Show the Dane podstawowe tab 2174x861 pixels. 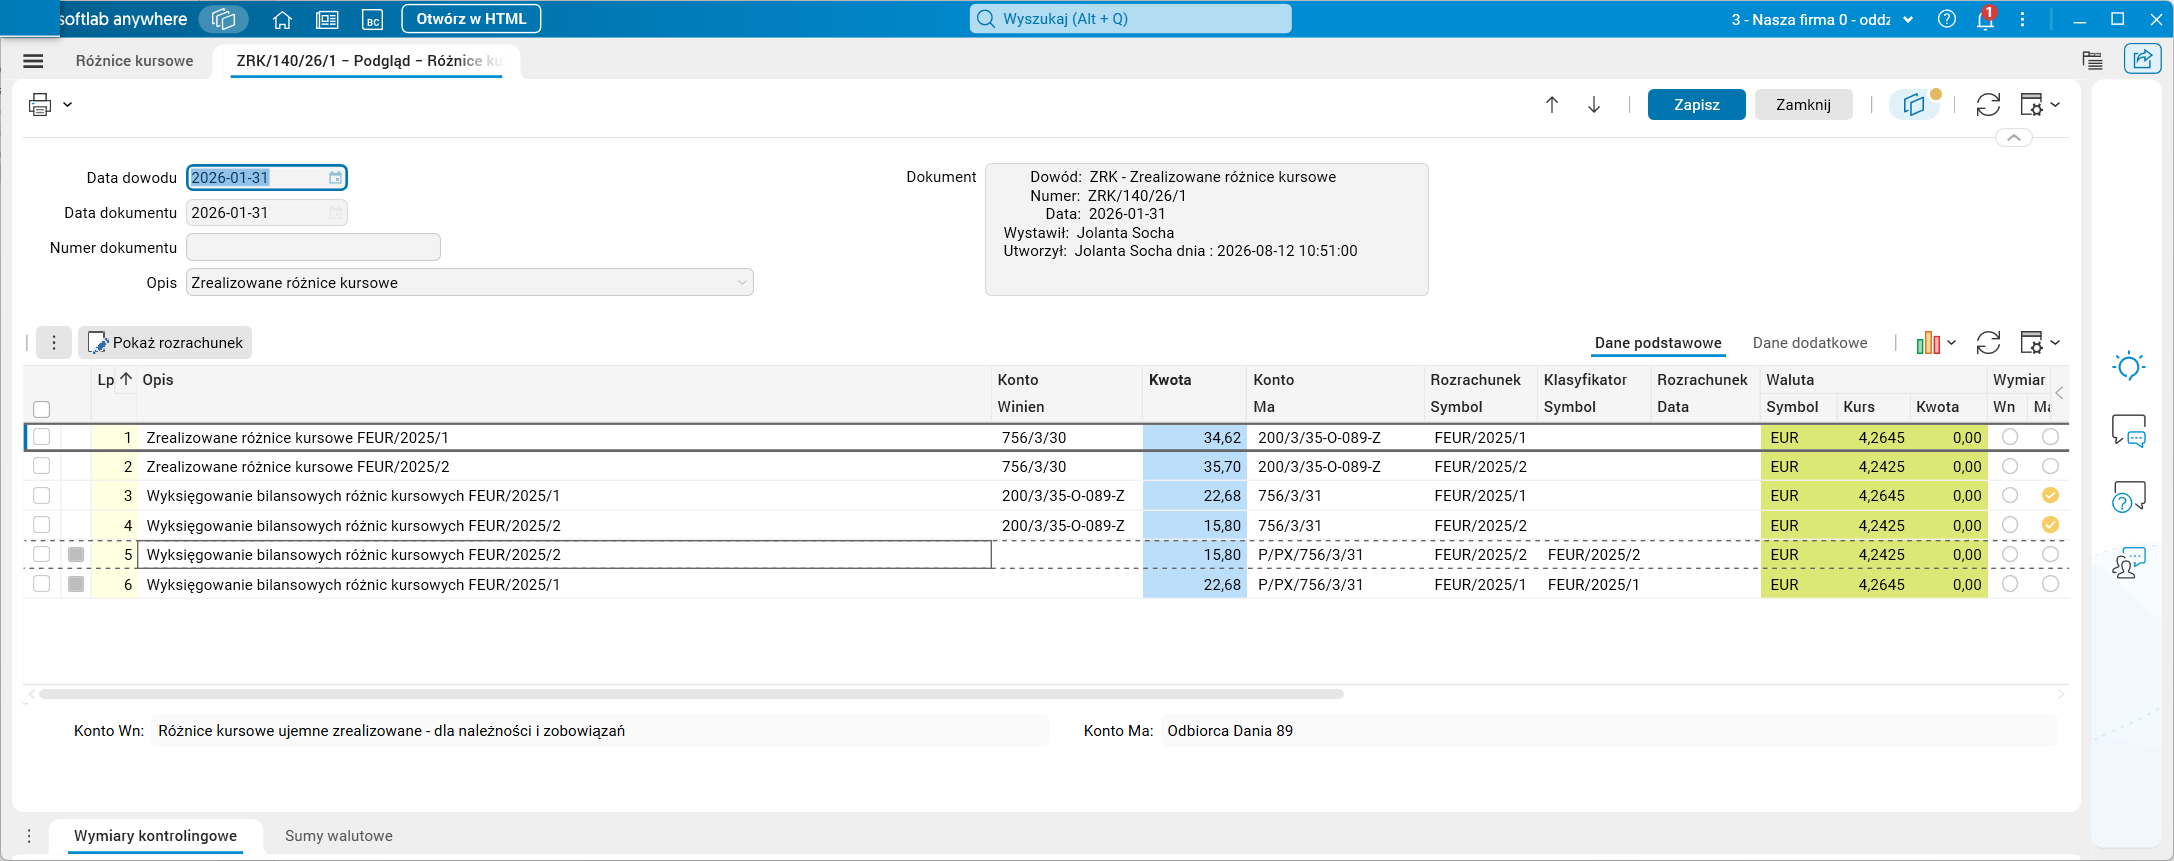[1658, 343]
